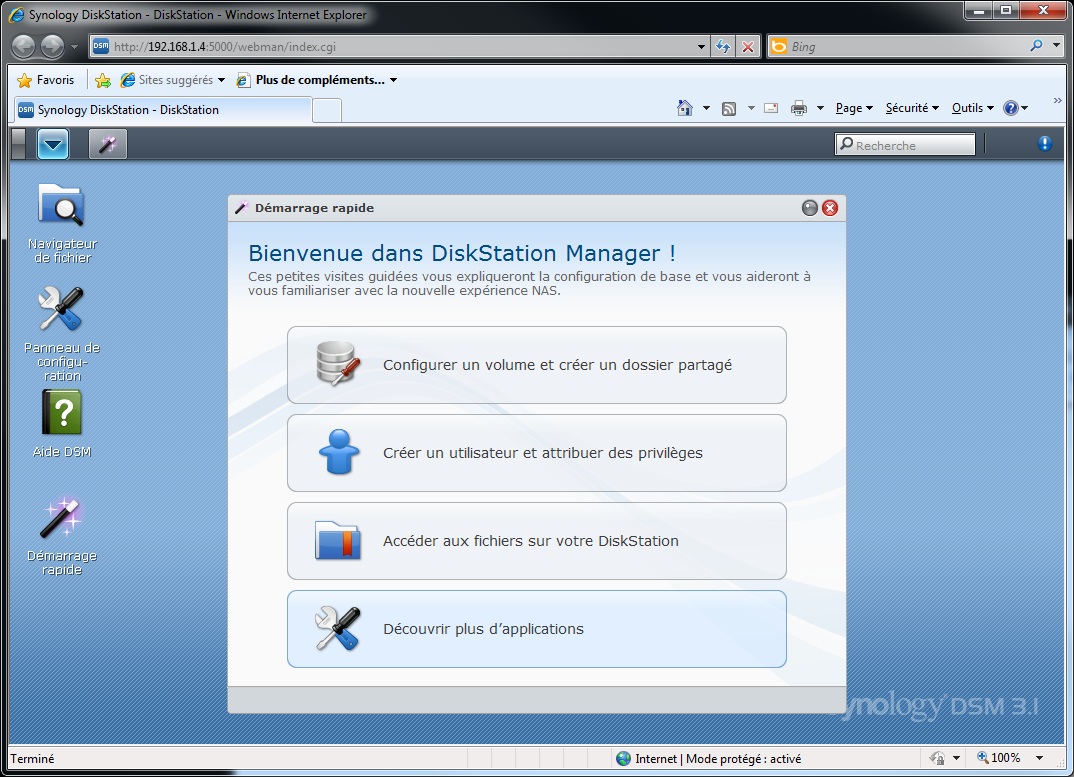Viewport: 1074px width, 777px height.
Task: Click the Mode protégé : activé status text
Action: click(743, 758)
